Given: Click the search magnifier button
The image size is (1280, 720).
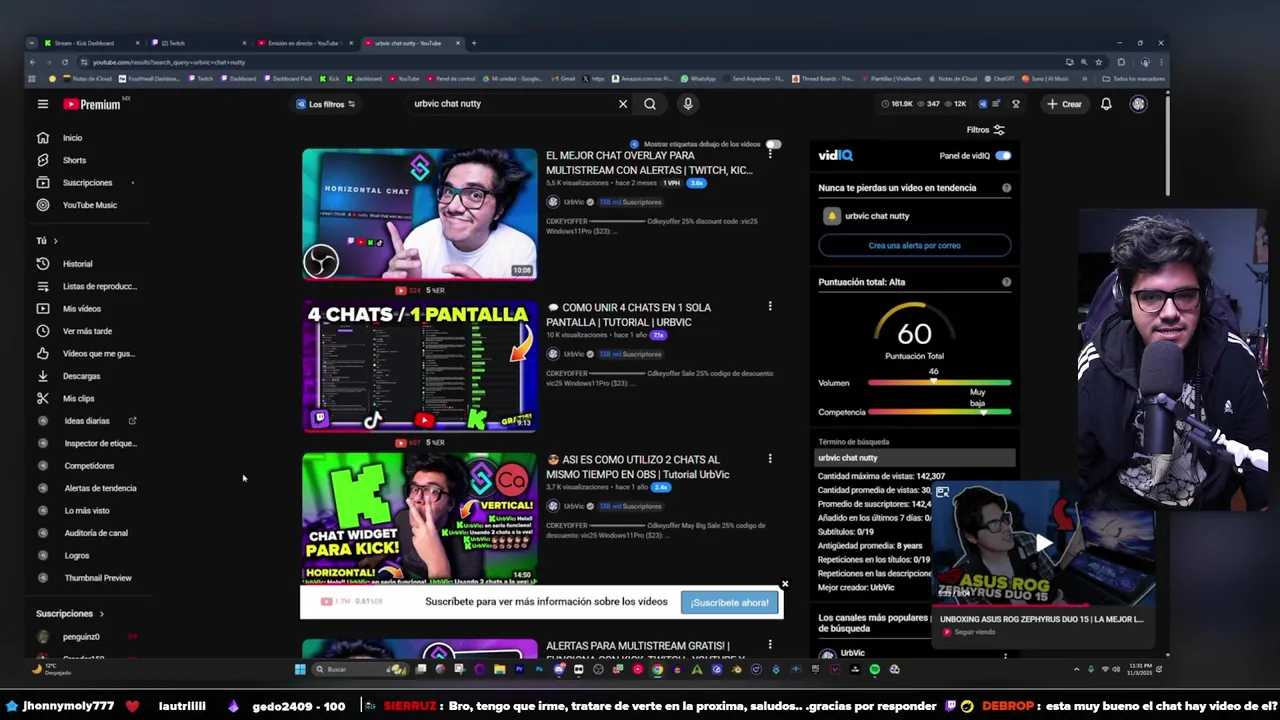Looking at the screenshot, I should 650,104.
